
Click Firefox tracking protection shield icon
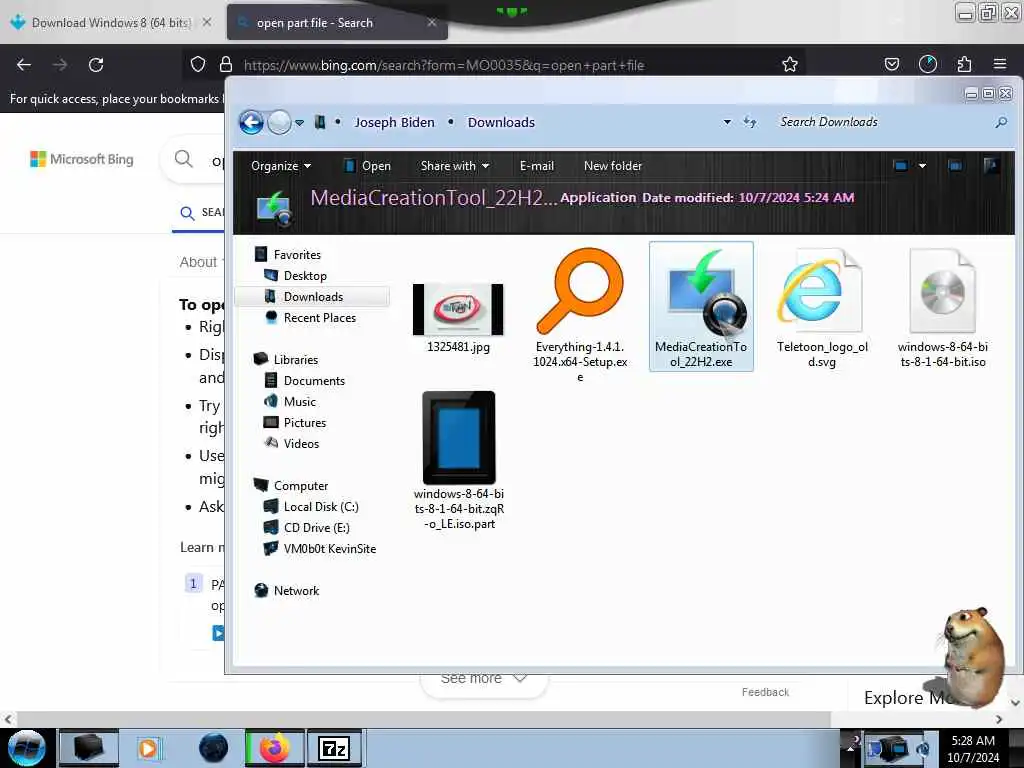pyautogui.click(x=198, y=65)
